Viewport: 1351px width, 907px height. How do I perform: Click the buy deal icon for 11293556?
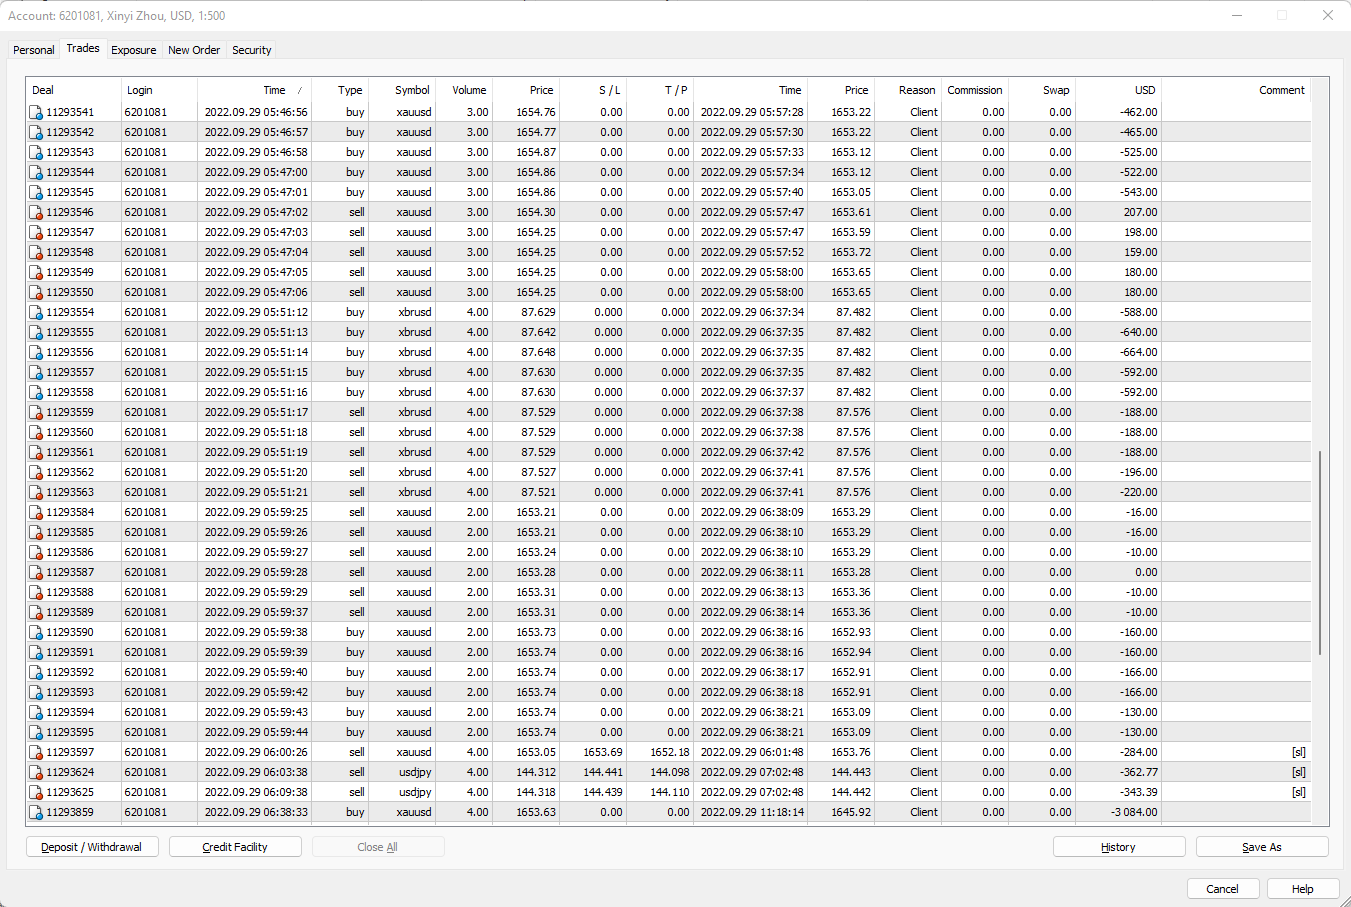36,352
